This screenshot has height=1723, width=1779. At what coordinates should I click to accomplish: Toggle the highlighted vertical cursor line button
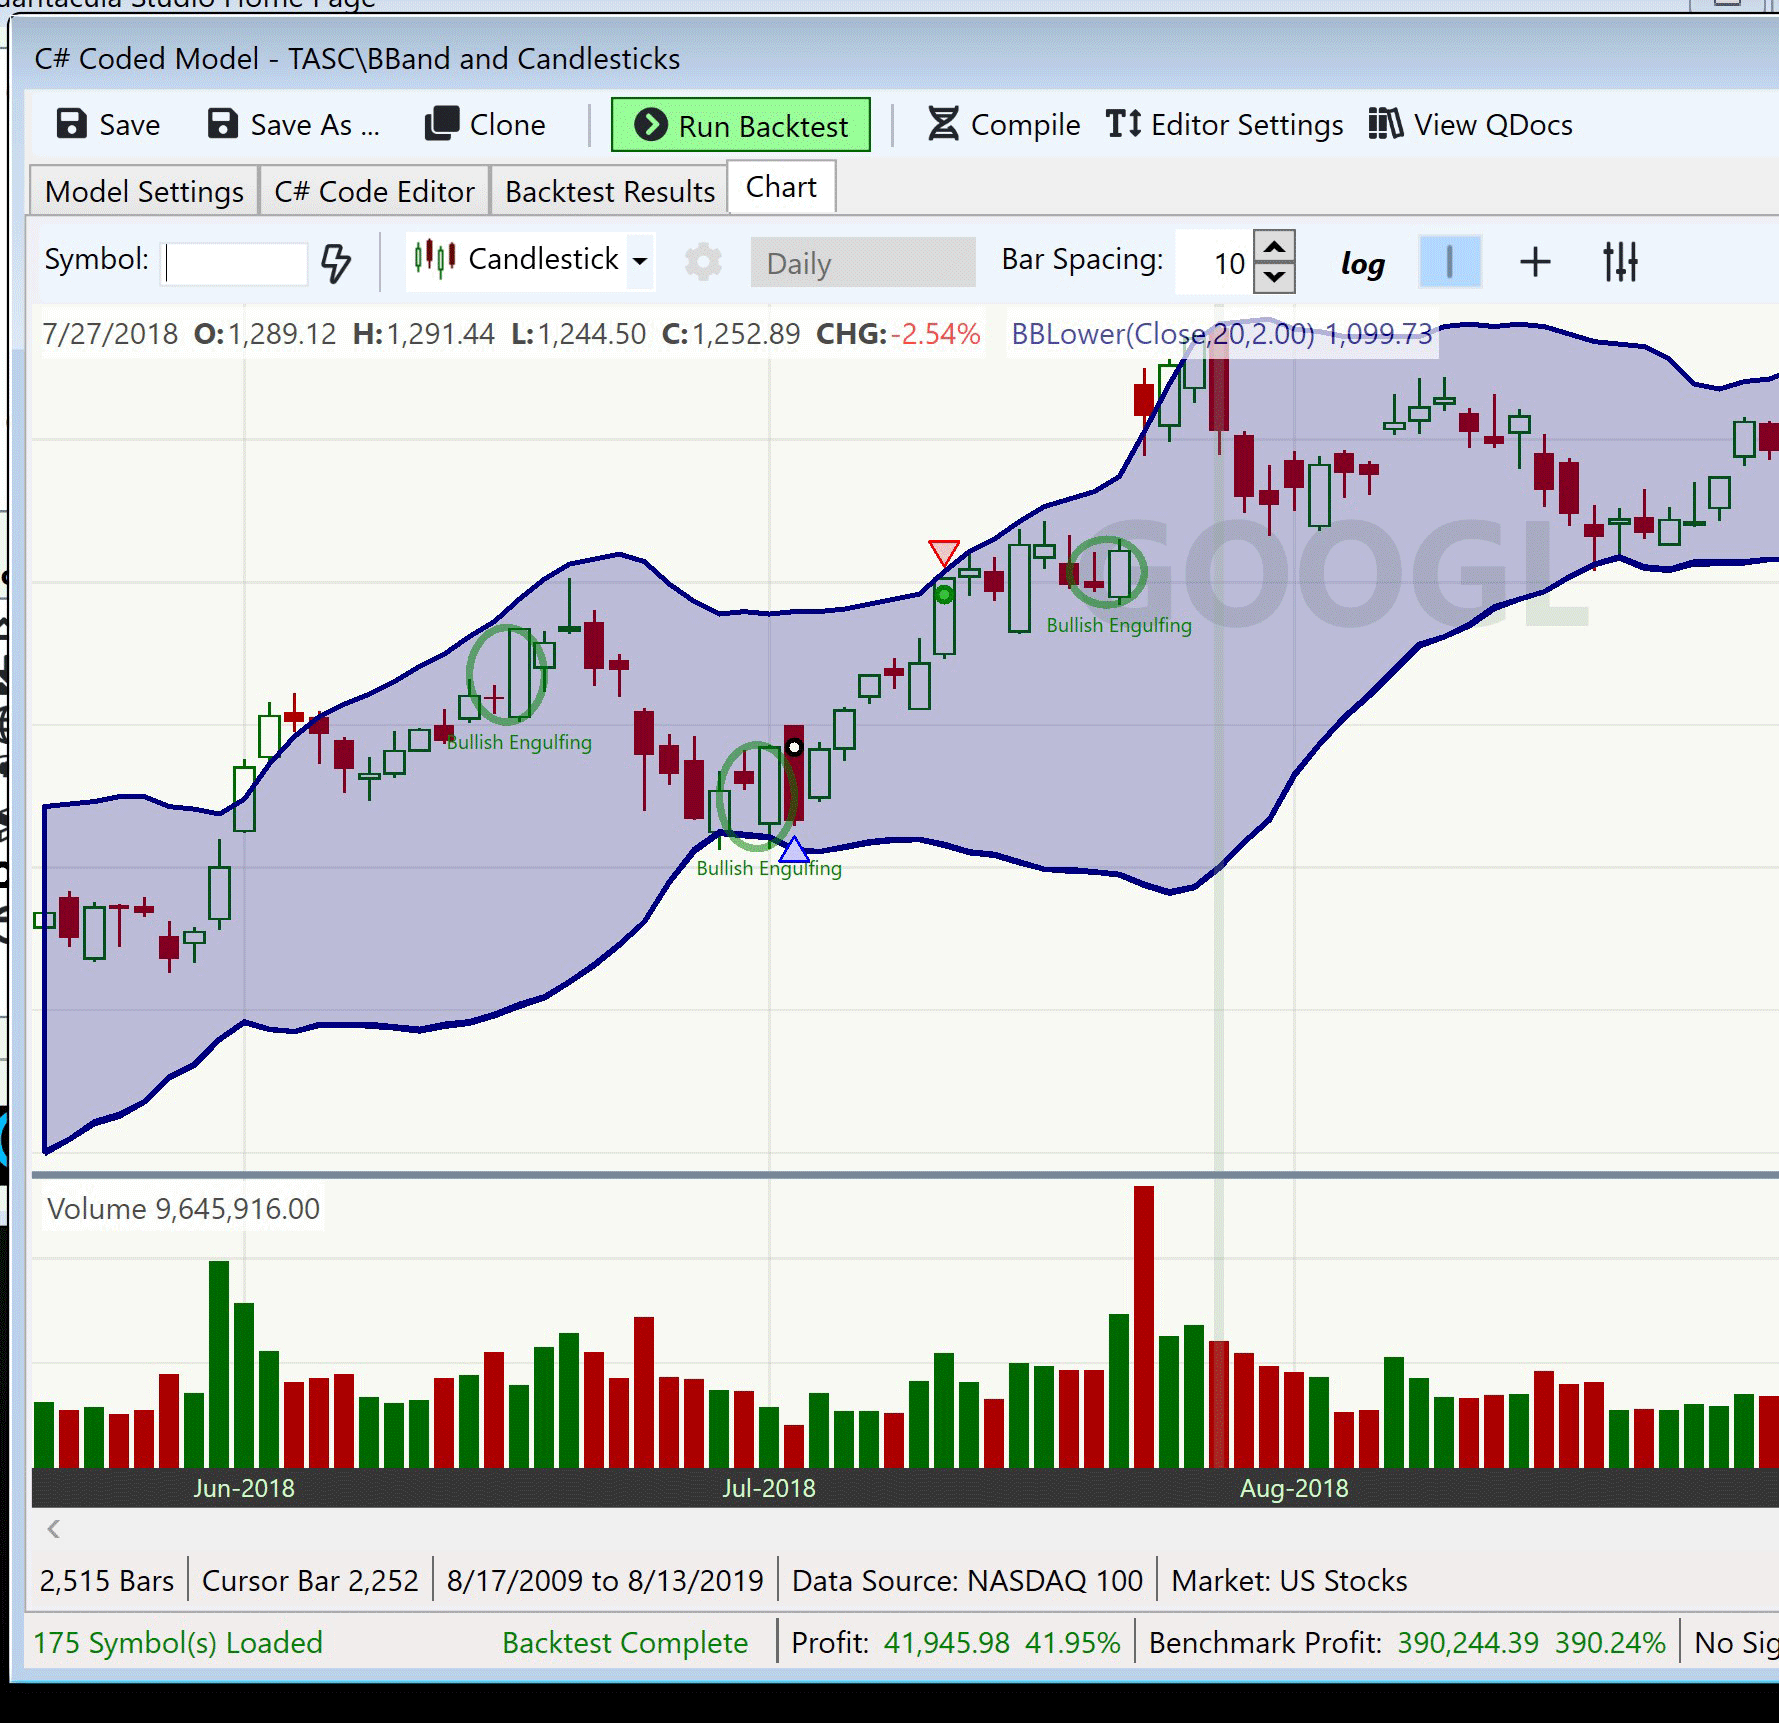(x=1449, y=263)
